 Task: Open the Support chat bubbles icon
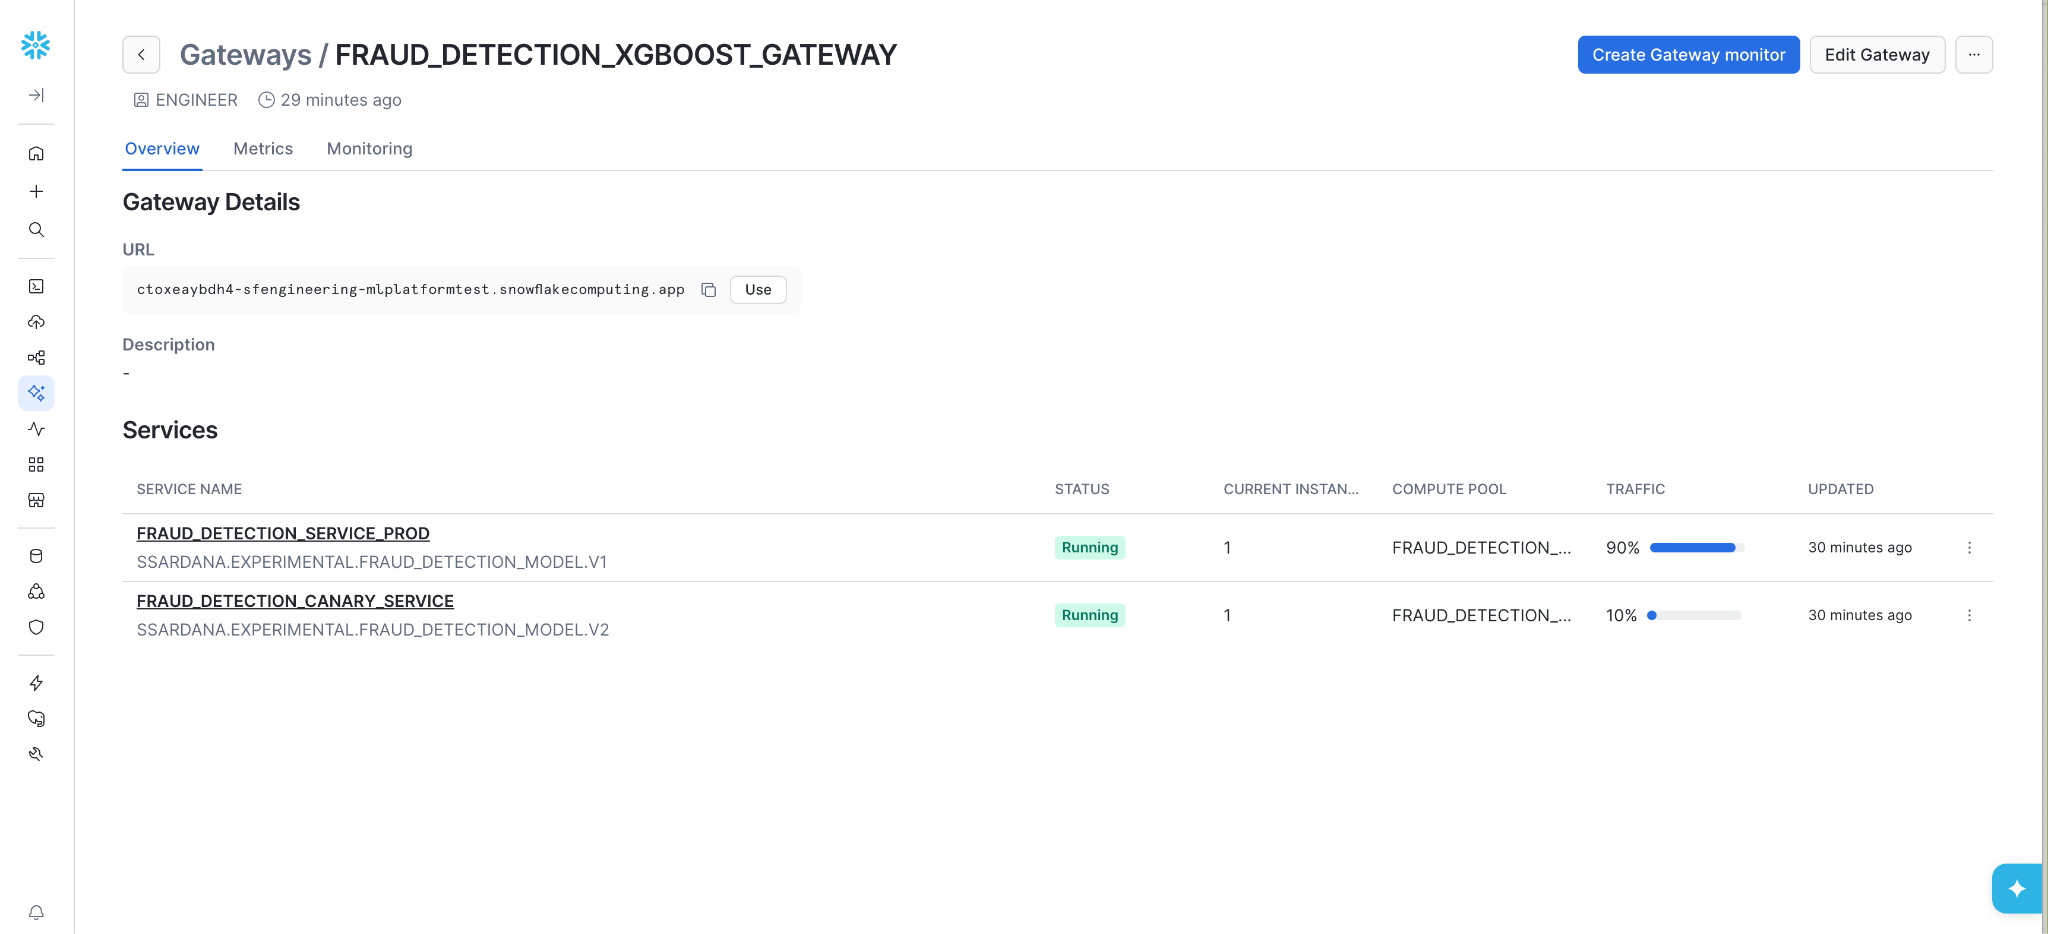click(36, 718)
